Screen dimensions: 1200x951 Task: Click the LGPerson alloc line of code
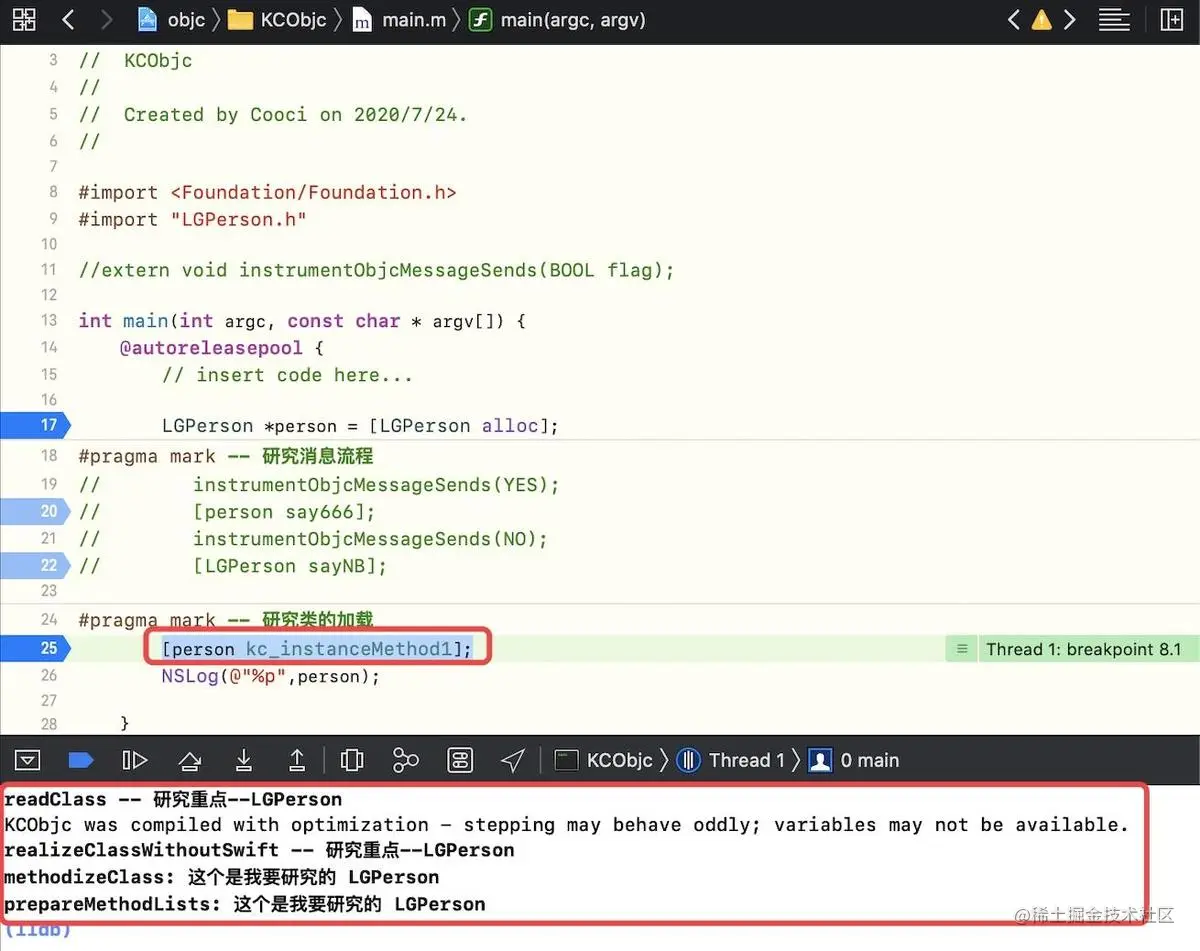coord(360,426)
